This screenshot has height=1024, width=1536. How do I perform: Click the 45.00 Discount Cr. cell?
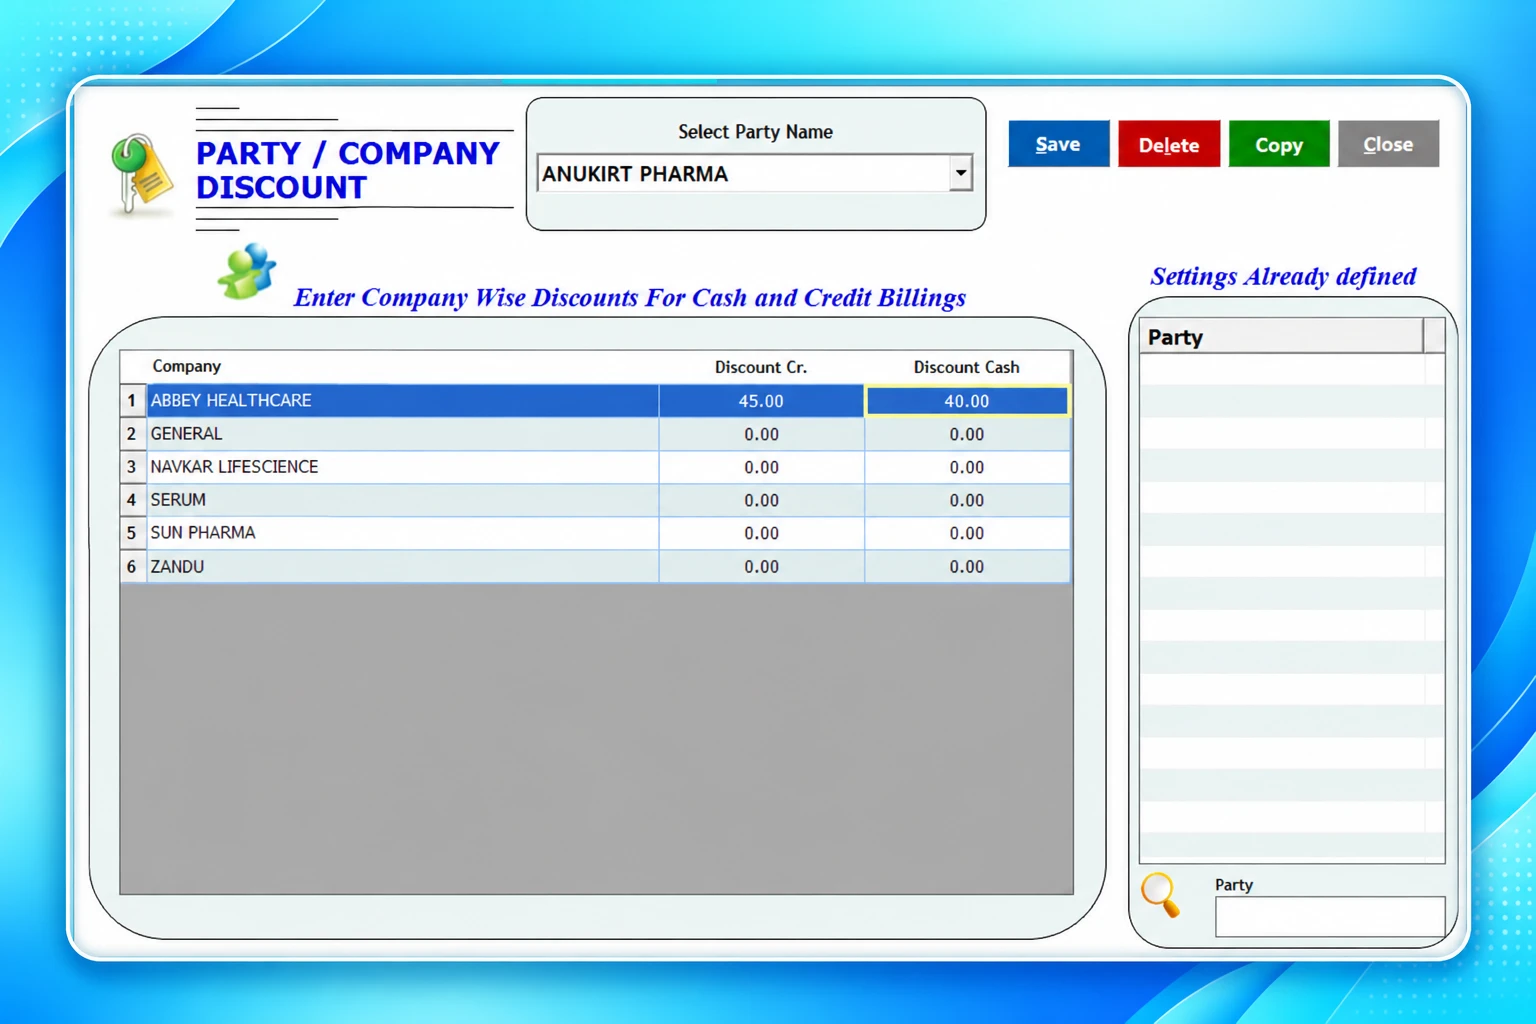761,401
